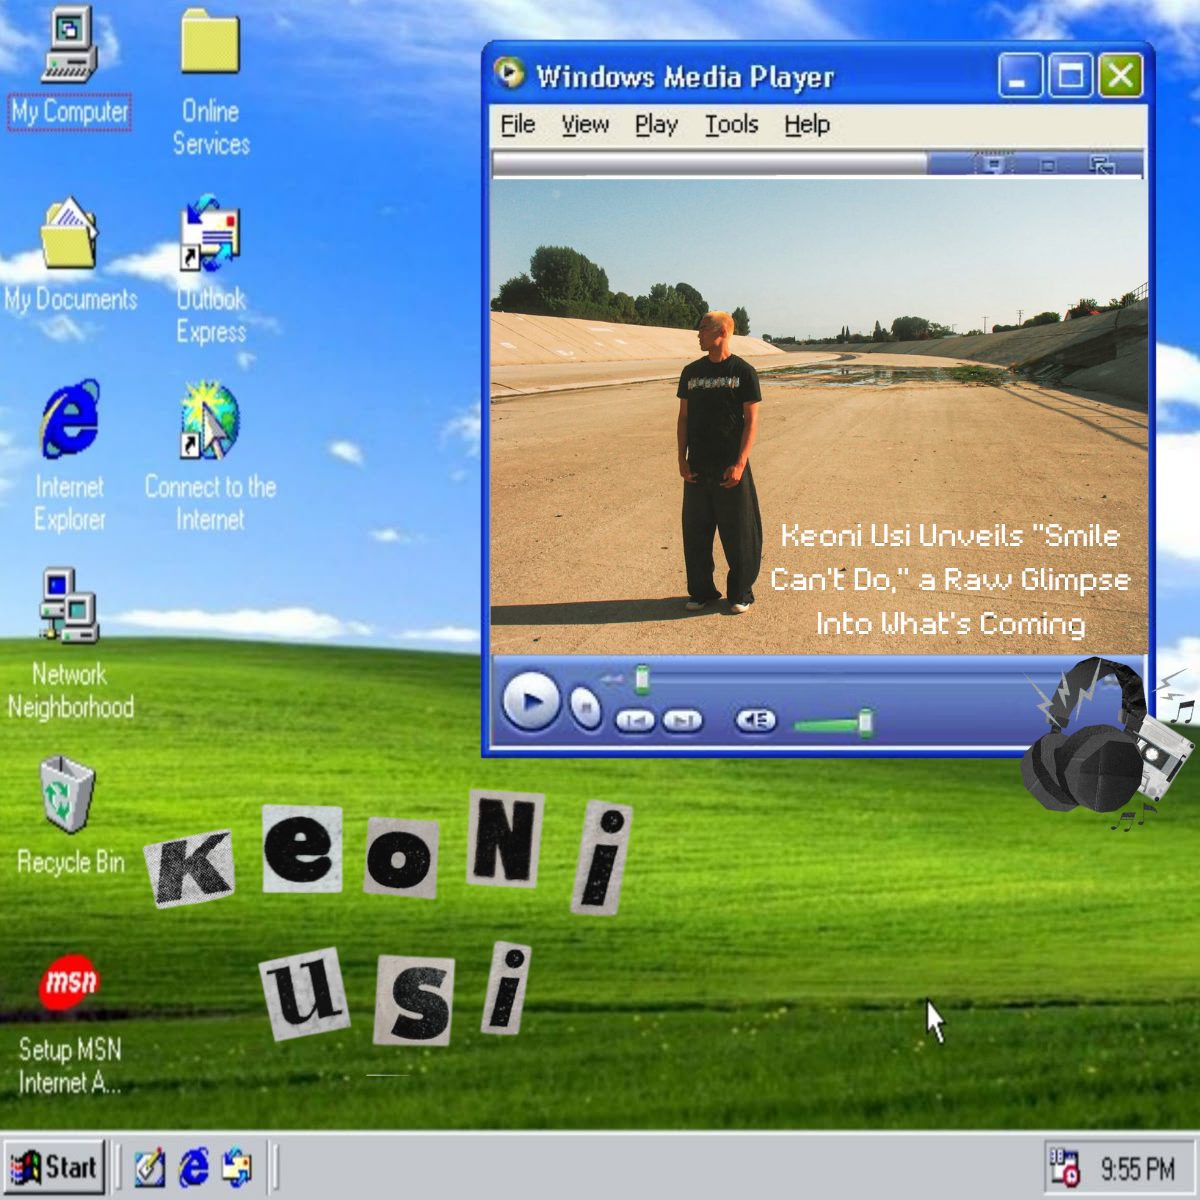The width and height of the screenshot is (1200, 1200).
Task: Minimize the Windows Media Player window
Action: coord(1021,76)
